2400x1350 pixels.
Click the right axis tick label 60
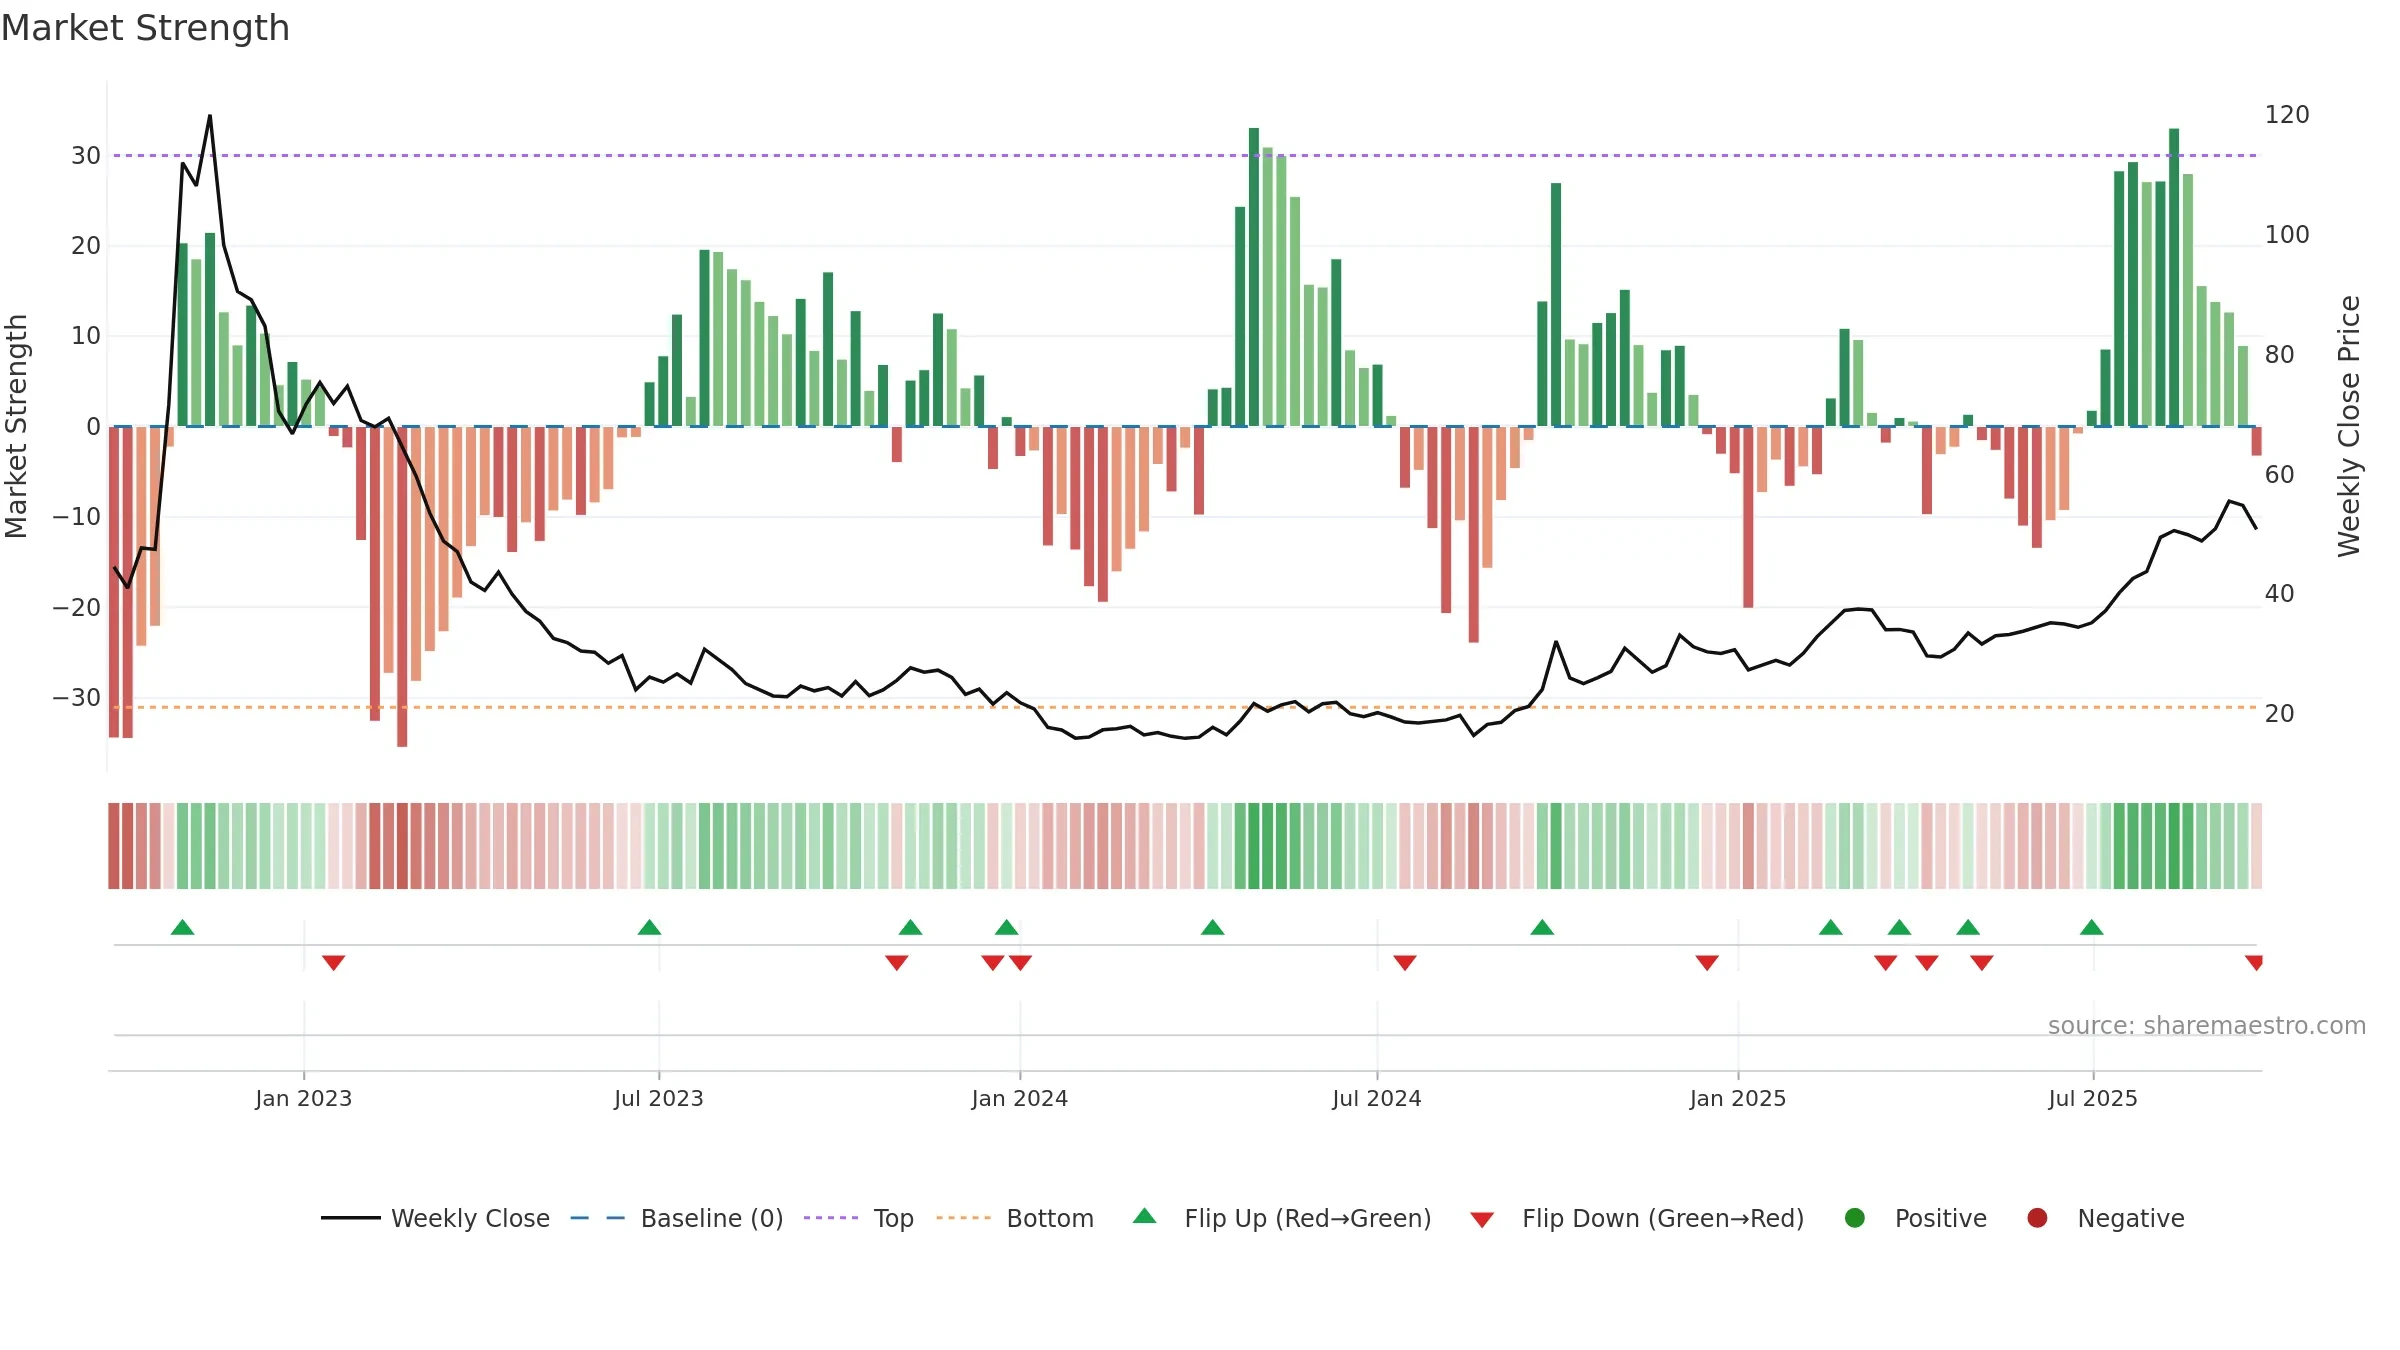coord(2280,475)
